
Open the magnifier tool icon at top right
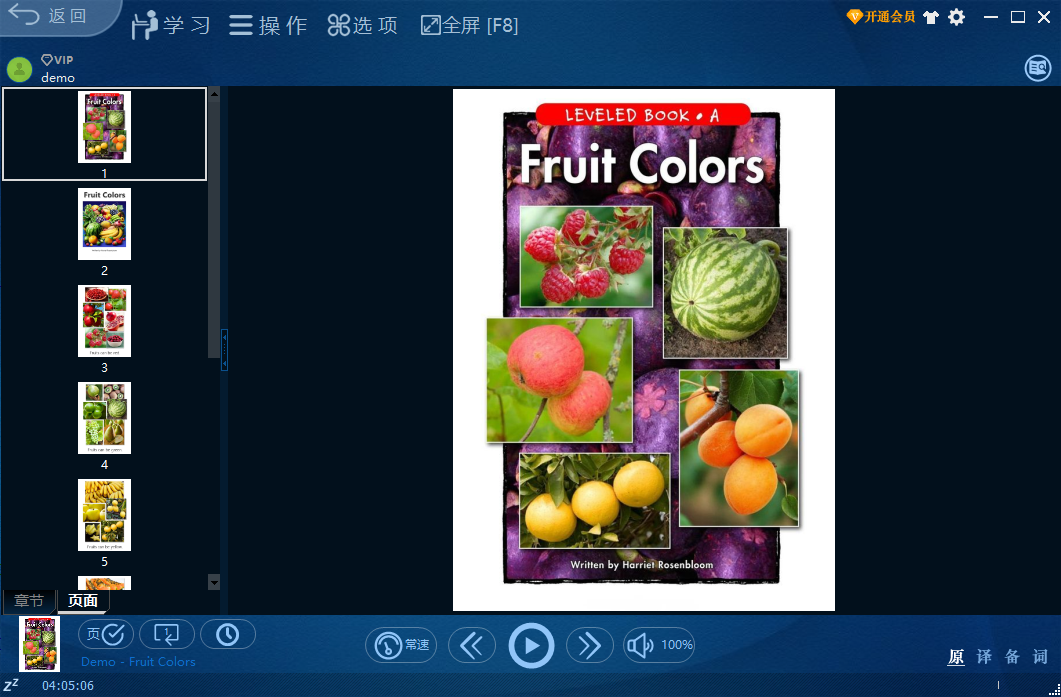point(1037,68)
